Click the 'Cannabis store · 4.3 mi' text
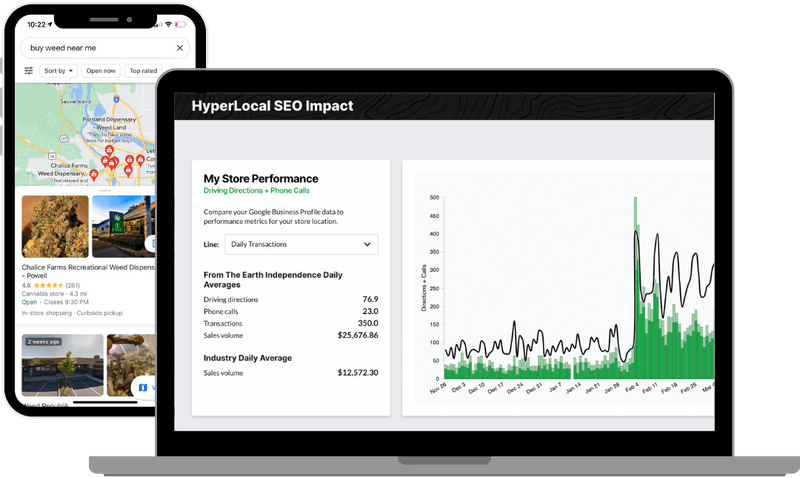The height and width of the screenshot is (478, 800). [54, 294]
